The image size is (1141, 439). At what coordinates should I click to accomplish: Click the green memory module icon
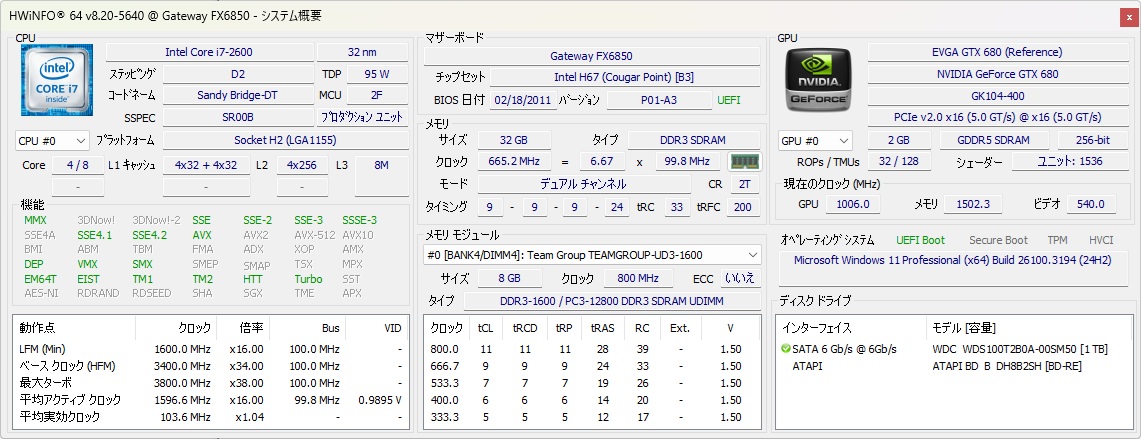click(x=744, y=161)
